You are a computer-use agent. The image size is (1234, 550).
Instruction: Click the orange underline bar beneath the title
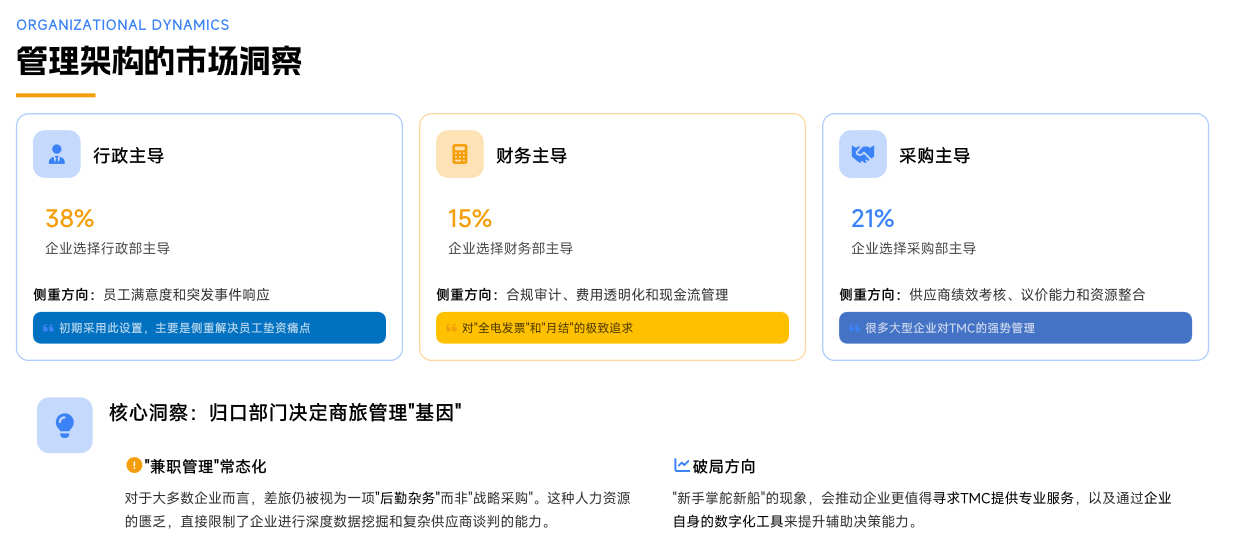click(x=56, y=95)
